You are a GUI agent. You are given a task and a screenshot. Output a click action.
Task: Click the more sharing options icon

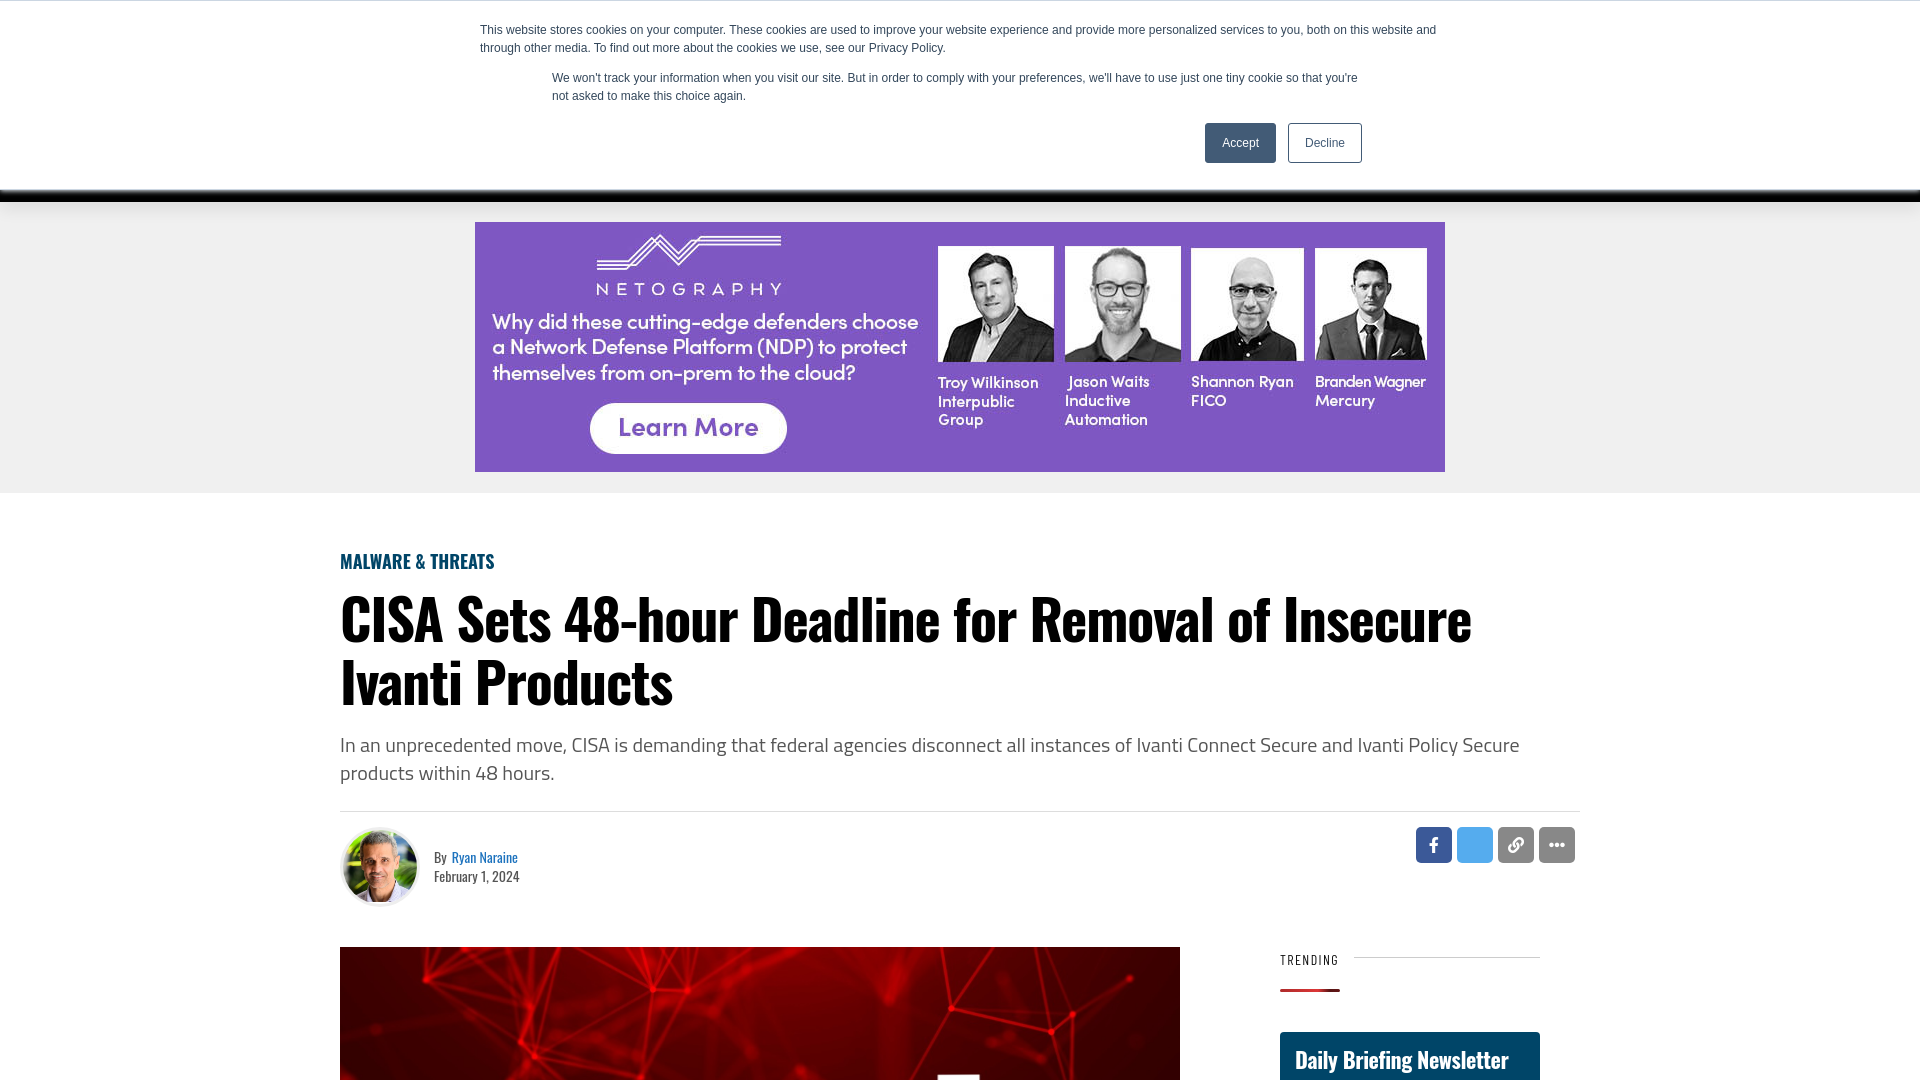(1556, 844)
